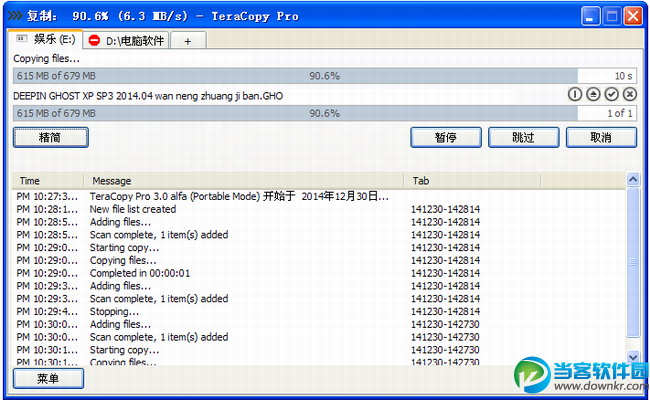Click the Time column header
This screenshot has height=400, width=650.
coord(48,181)
